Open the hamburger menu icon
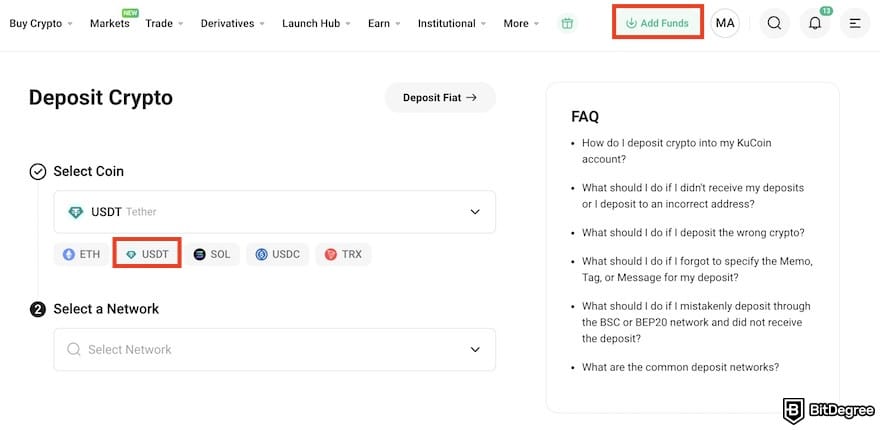Image resolution: width=880 pixels, height=430 pixels. [x=855, y=24]
